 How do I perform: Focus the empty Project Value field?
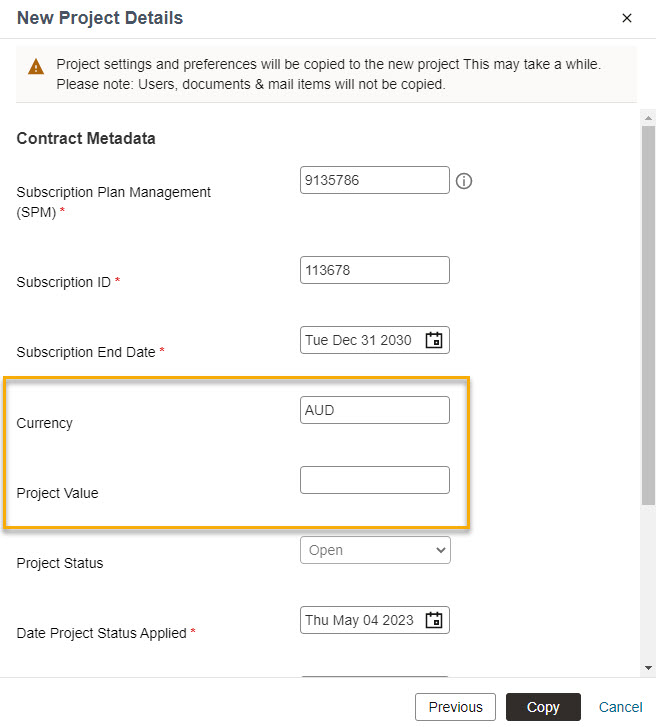tap(374, 480)
